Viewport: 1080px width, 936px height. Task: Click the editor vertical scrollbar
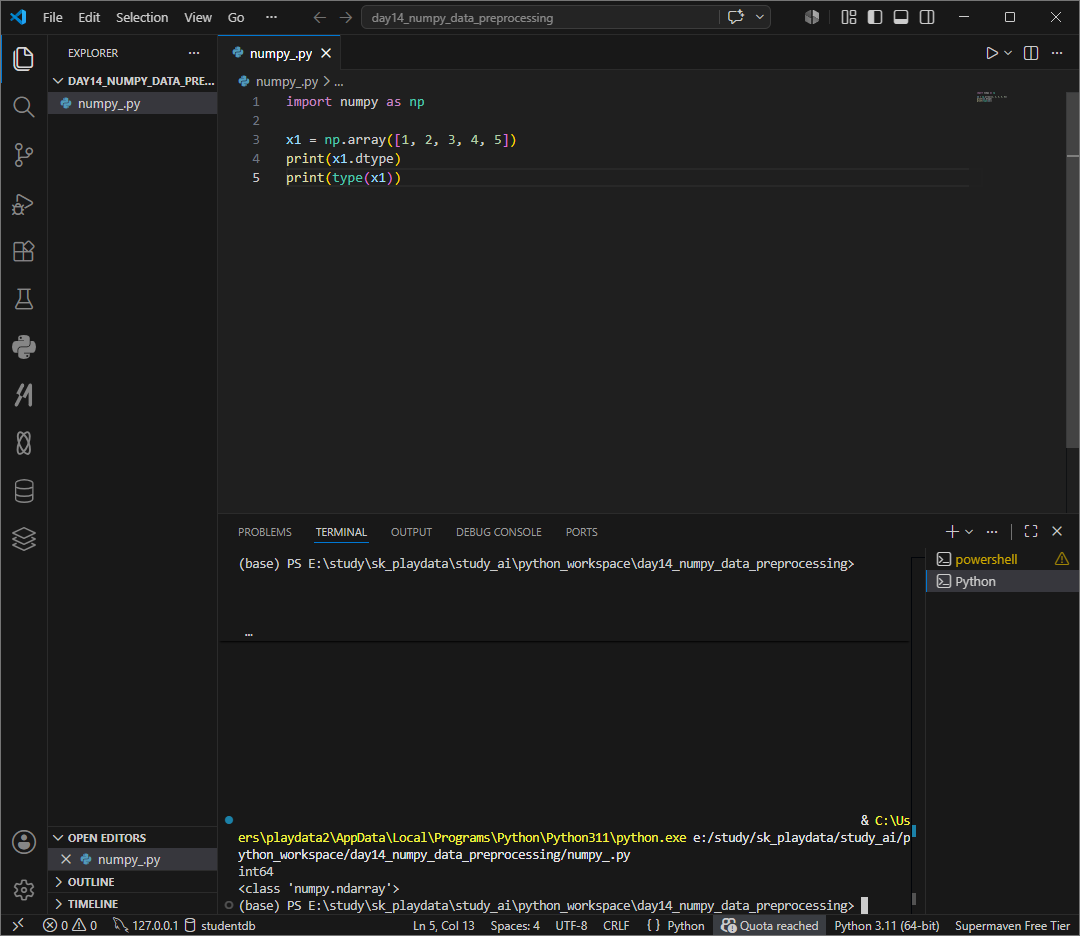[x=1072, y=269]
